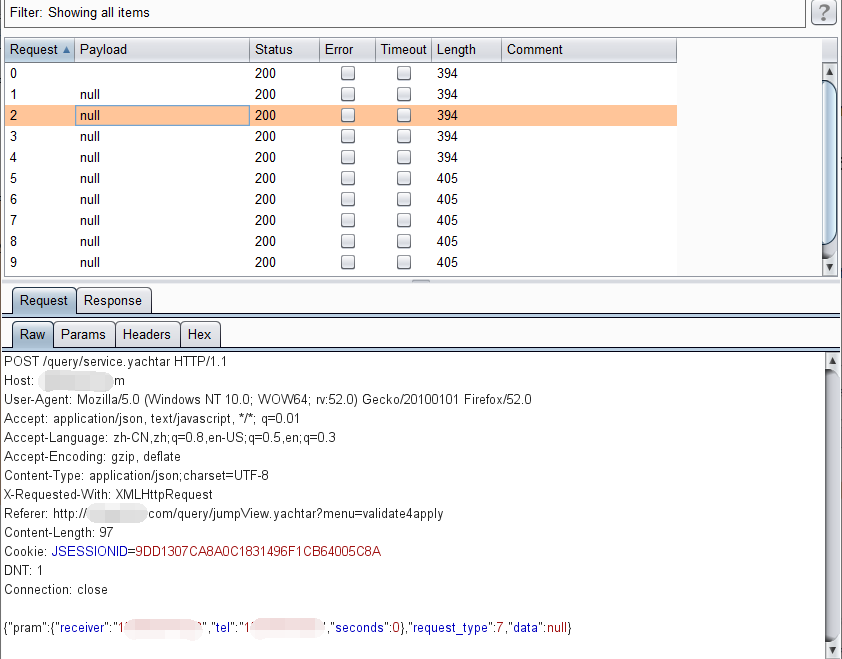Sort by the Length column header

pyautogui.click(x=466, y=50)
